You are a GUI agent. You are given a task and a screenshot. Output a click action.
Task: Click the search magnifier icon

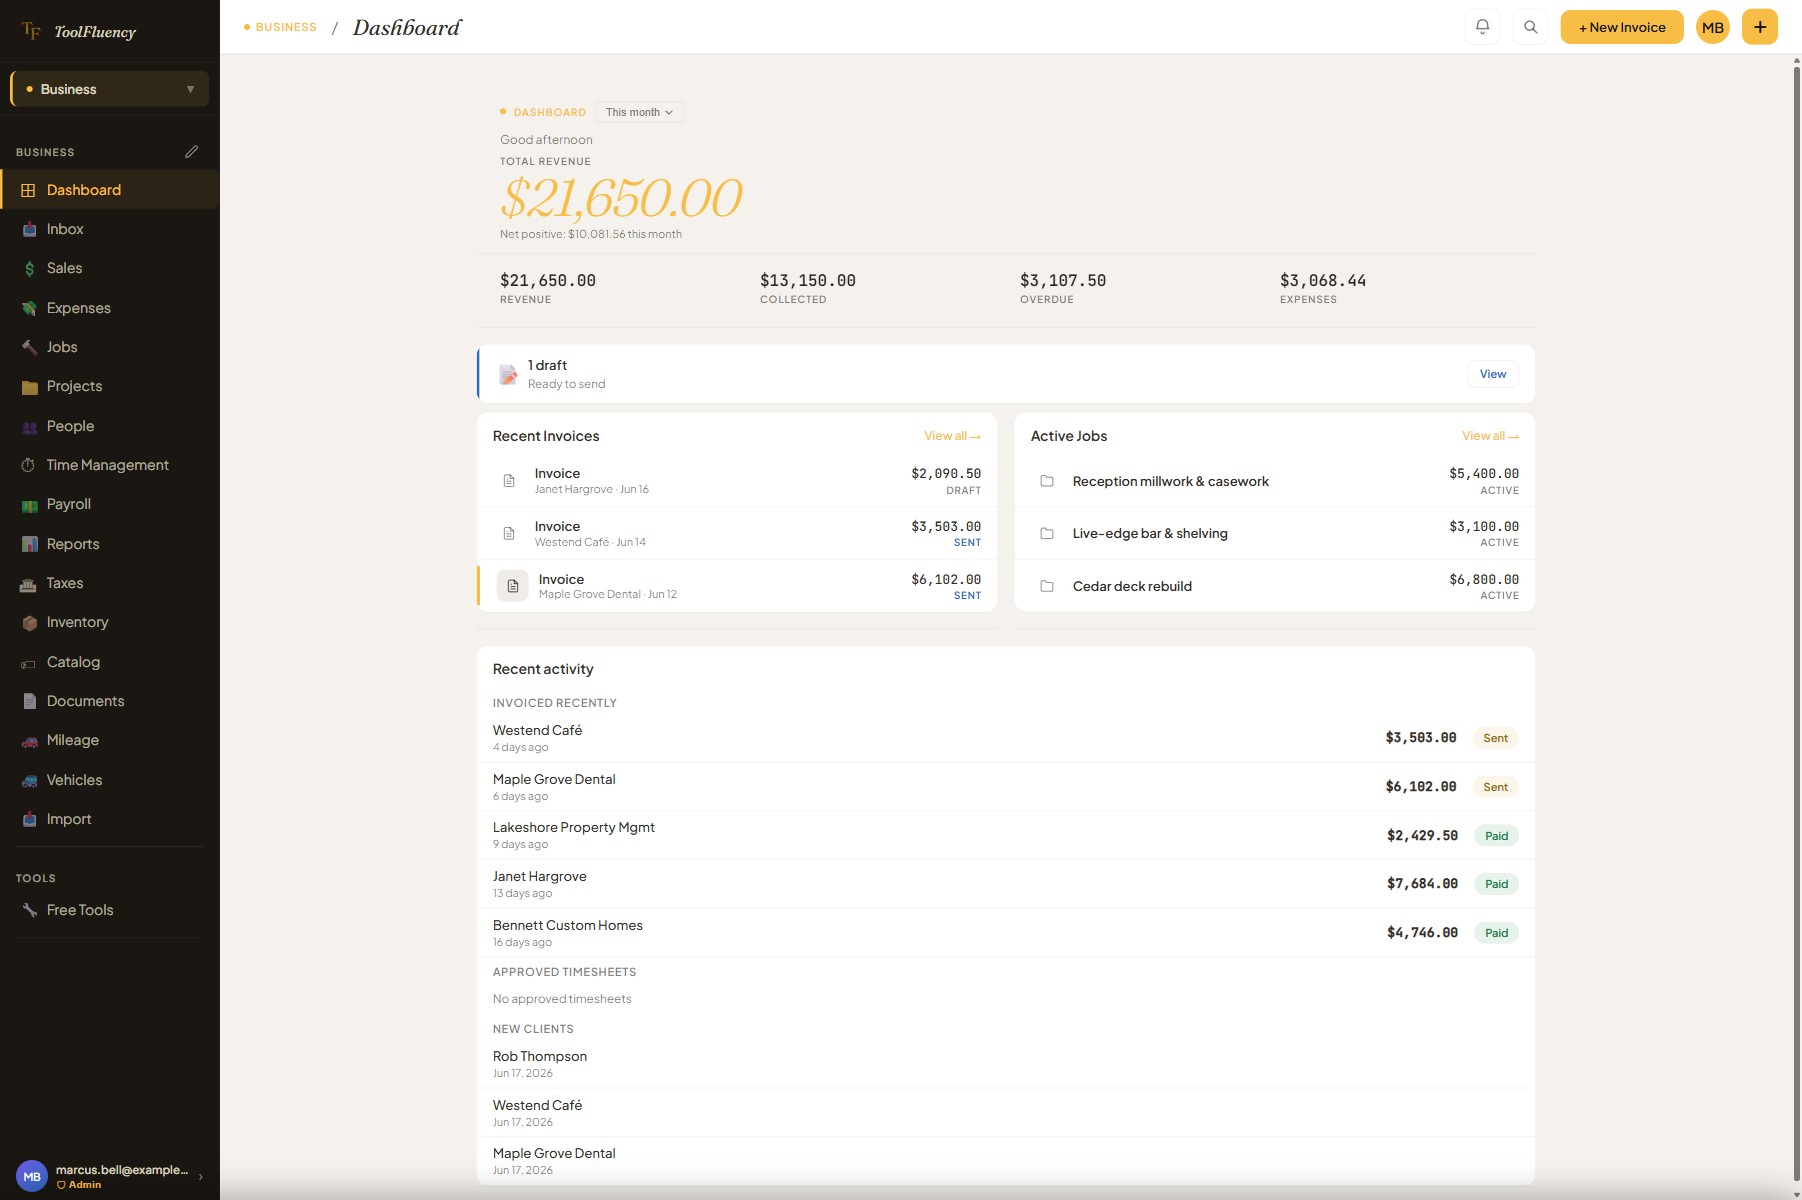1531,27
